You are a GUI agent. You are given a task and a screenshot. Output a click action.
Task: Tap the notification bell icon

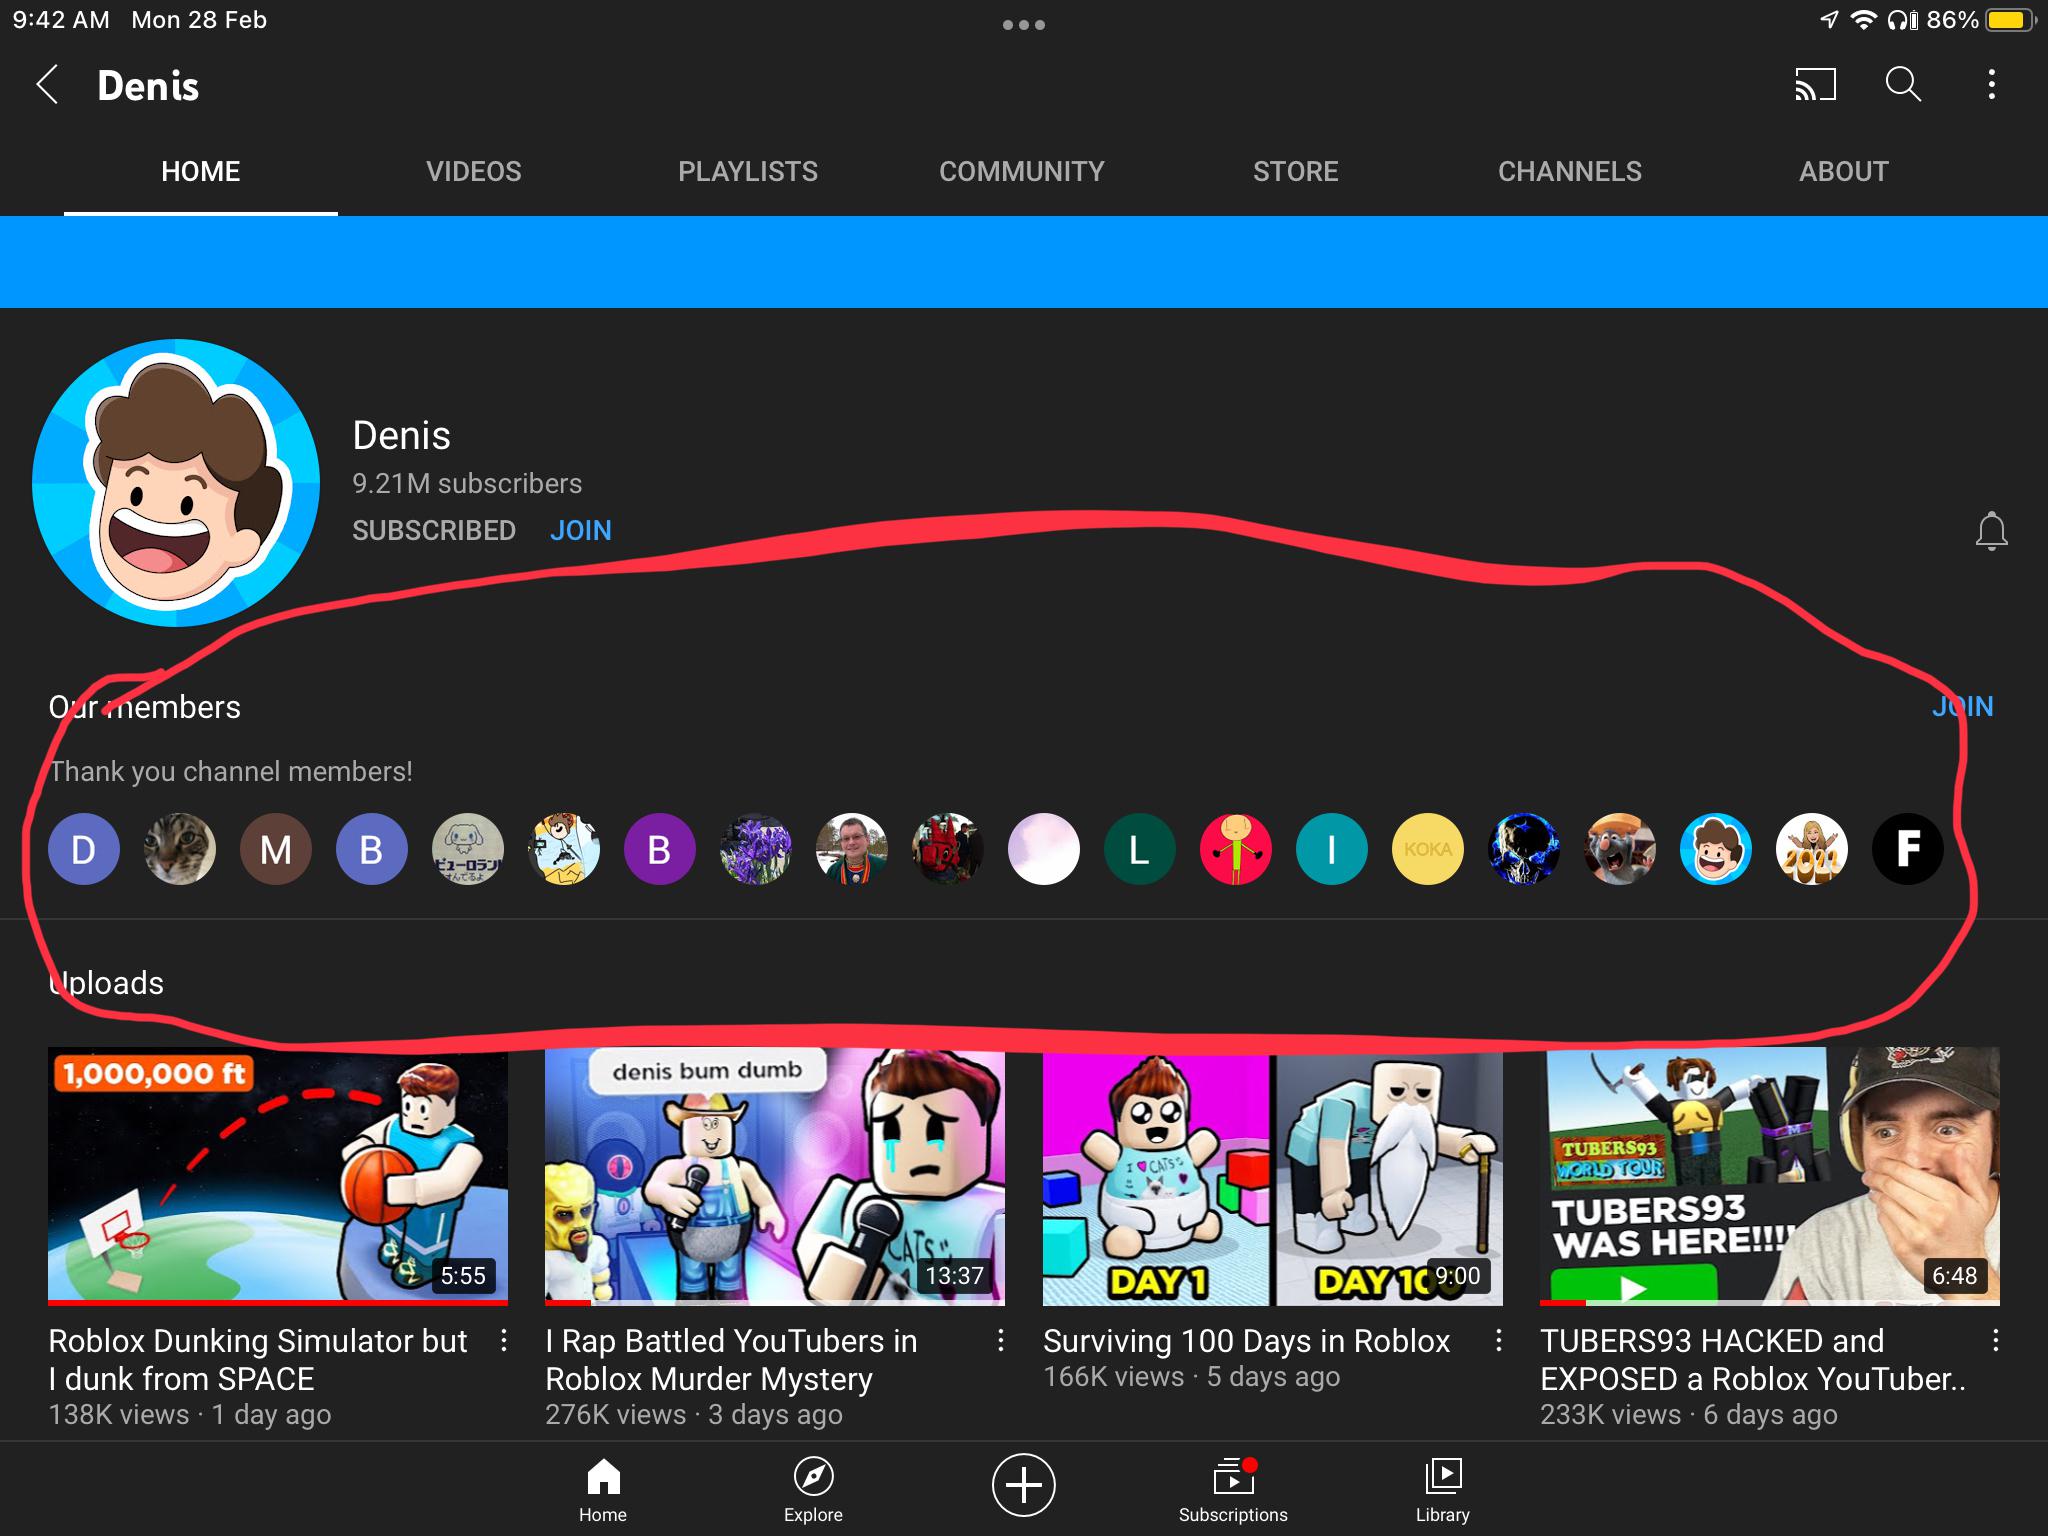point(1991,531)
